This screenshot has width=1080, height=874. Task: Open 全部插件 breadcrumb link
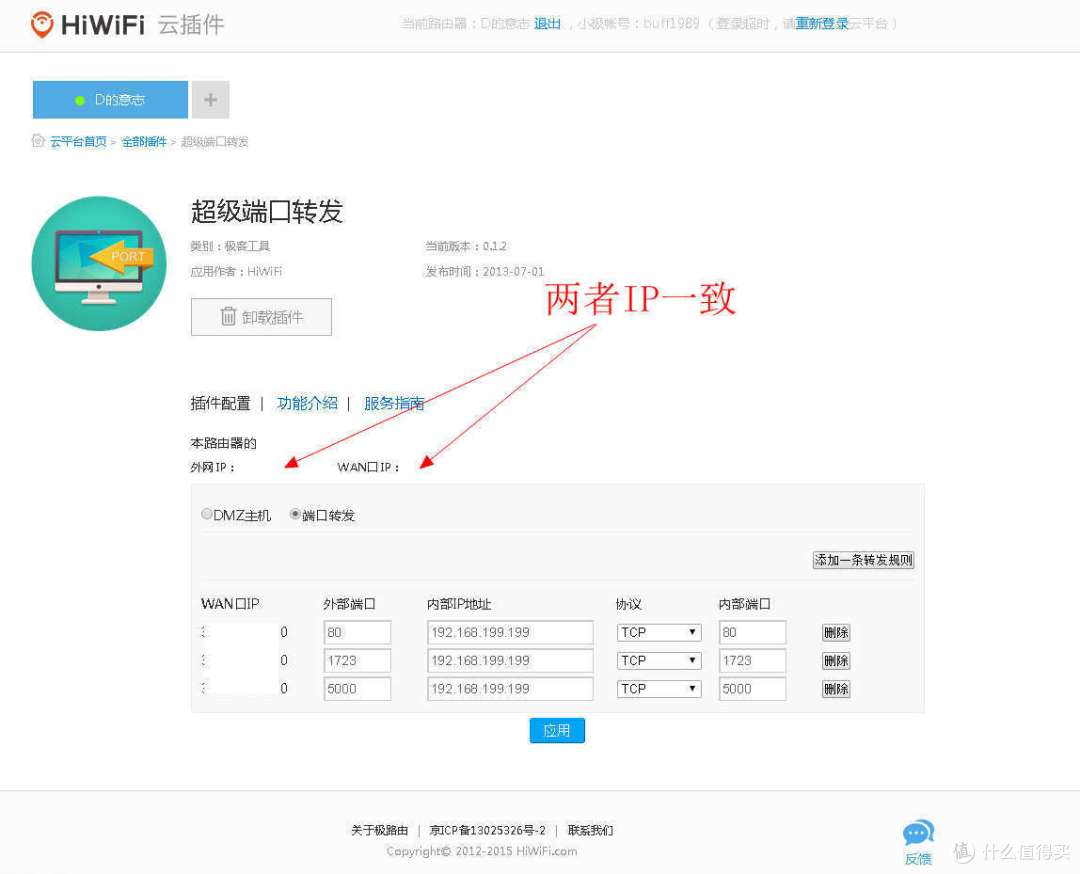click(144, 141)
